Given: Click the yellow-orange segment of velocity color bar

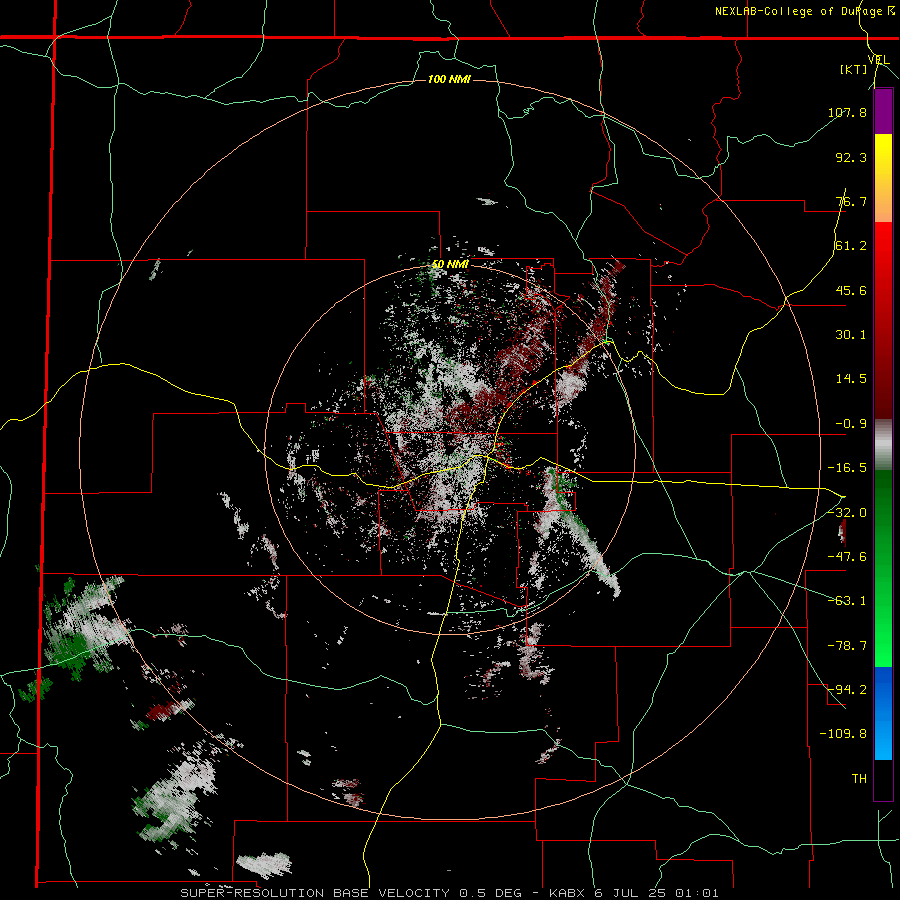Looking at the screenshot, I should [883, 178].
